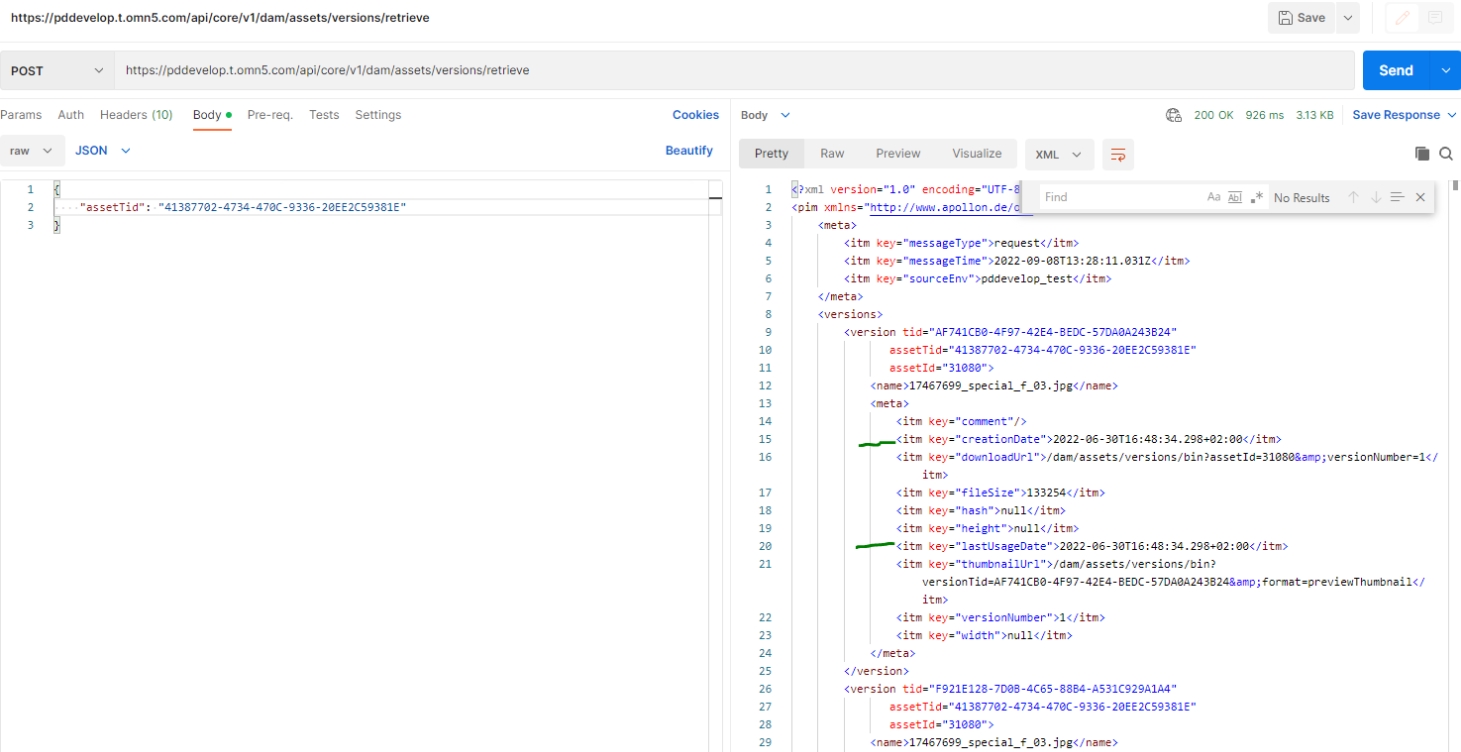Toggle line wrap in response viewer

(x=1118, y=154)
